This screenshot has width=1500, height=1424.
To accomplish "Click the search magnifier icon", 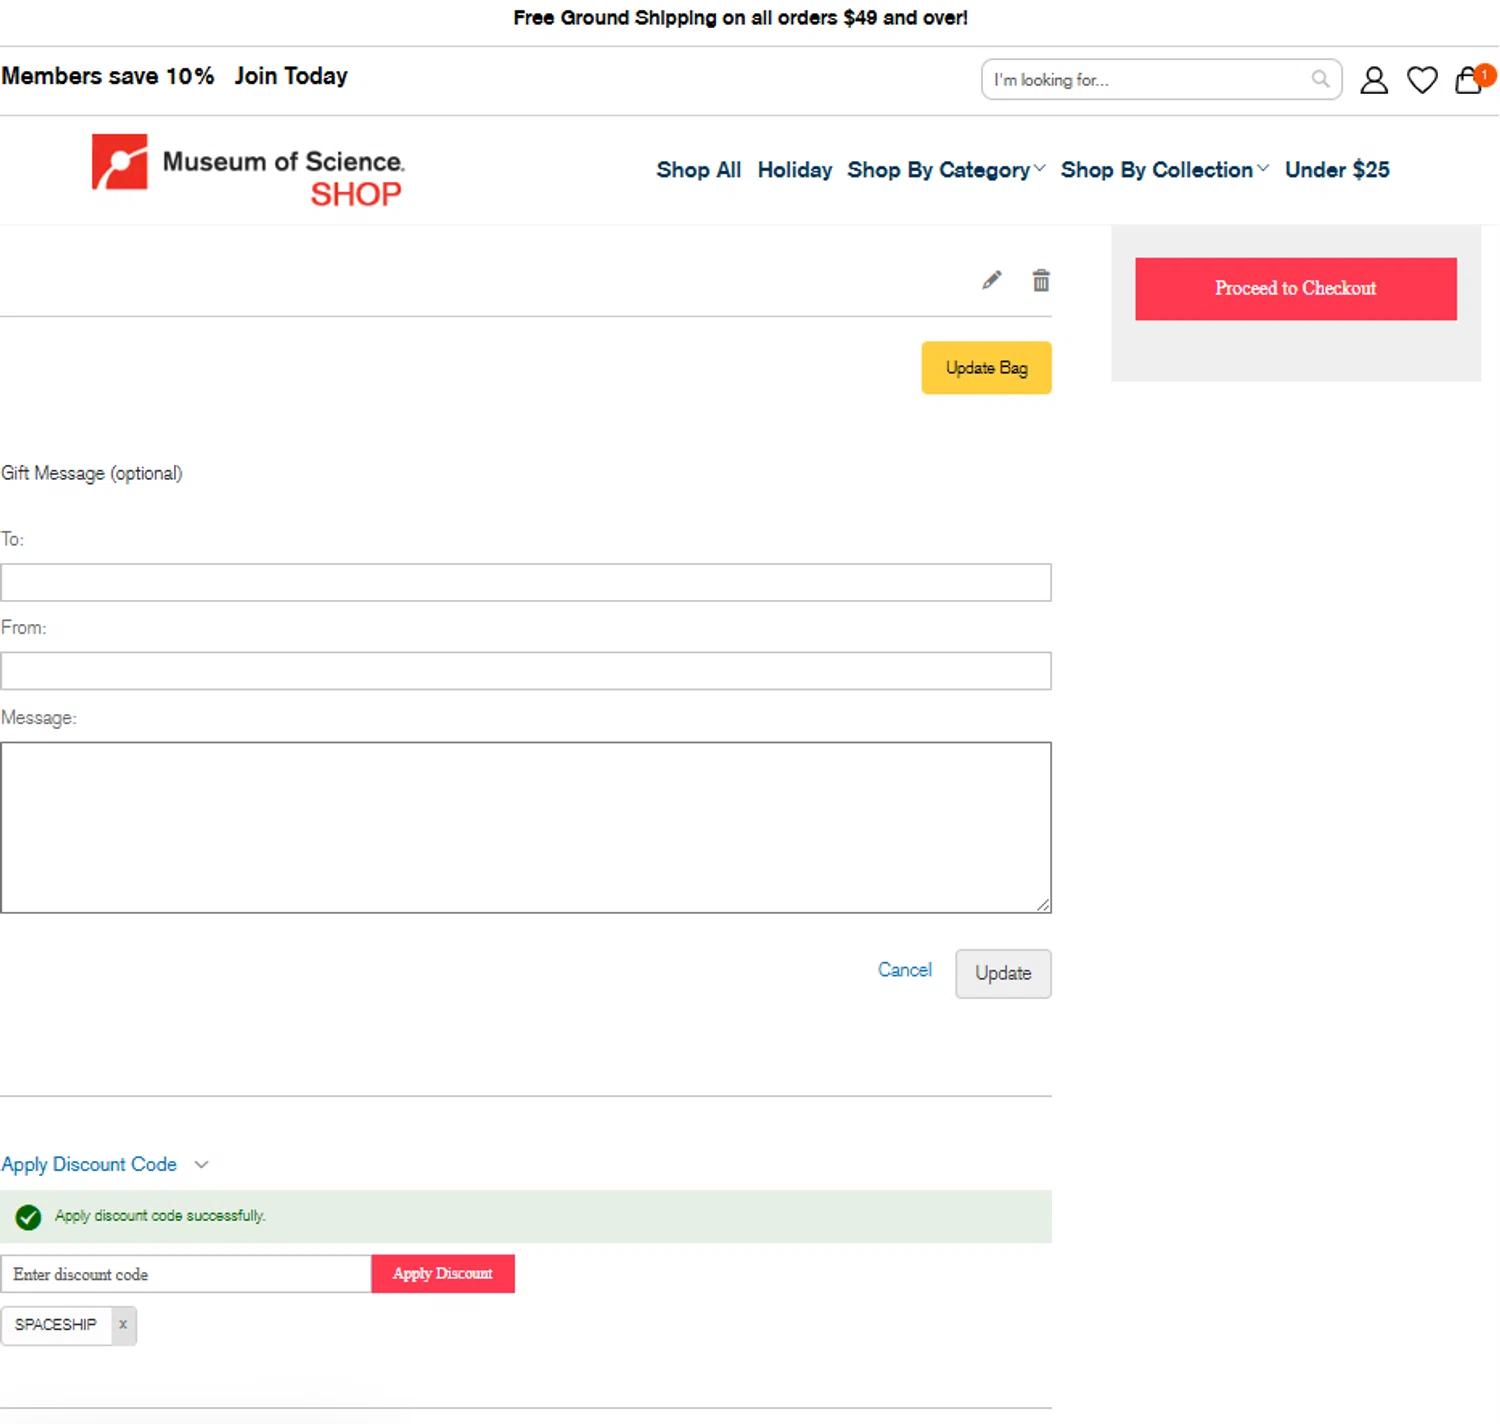I will 1320,79.
